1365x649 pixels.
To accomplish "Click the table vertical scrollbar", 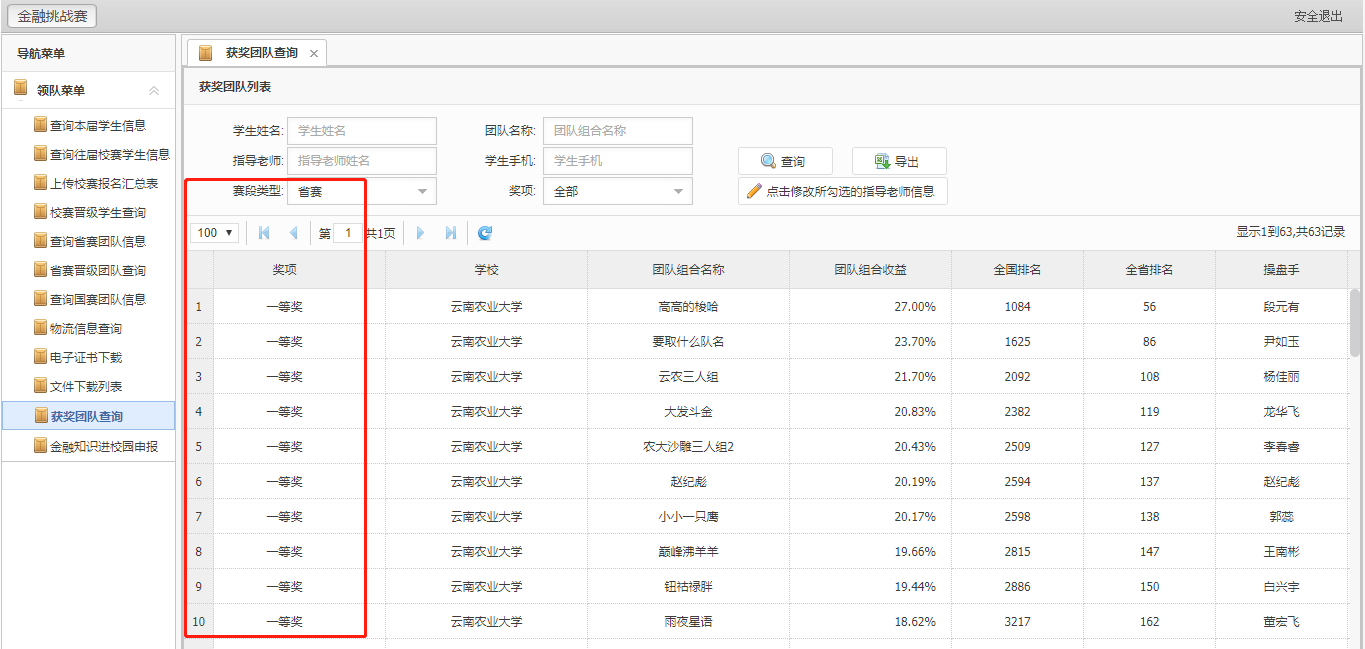I will click(1355, 322).
